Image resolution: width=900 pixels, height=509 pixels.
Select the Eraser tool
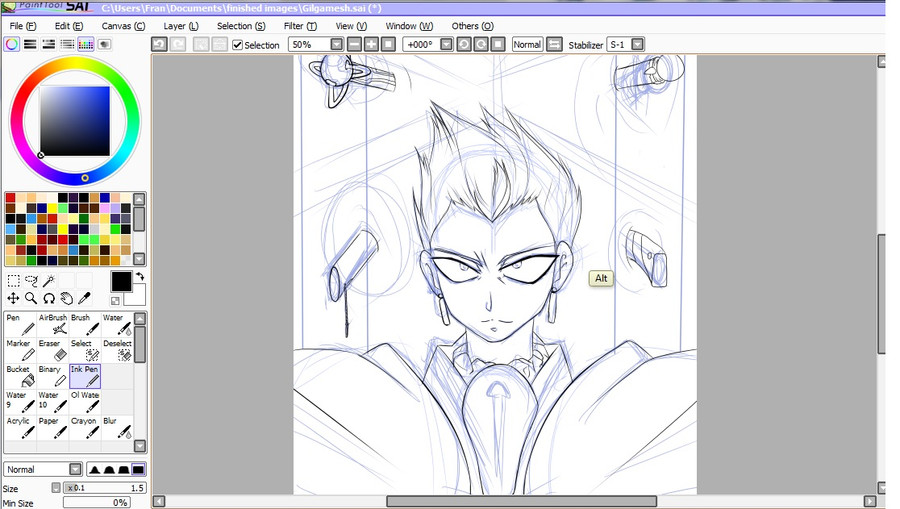(53, 350)
